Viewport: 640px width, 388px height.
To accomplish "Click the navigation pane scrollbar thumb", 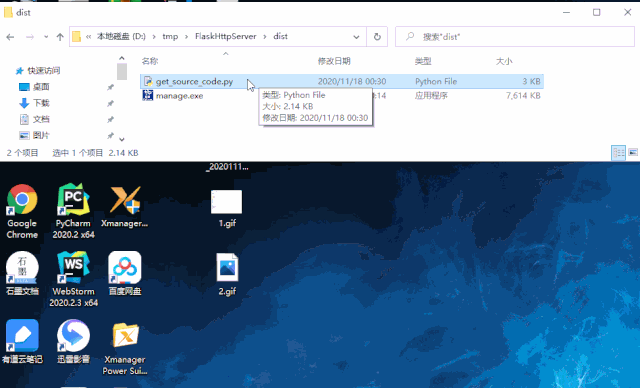I will [x=122, y=71].
